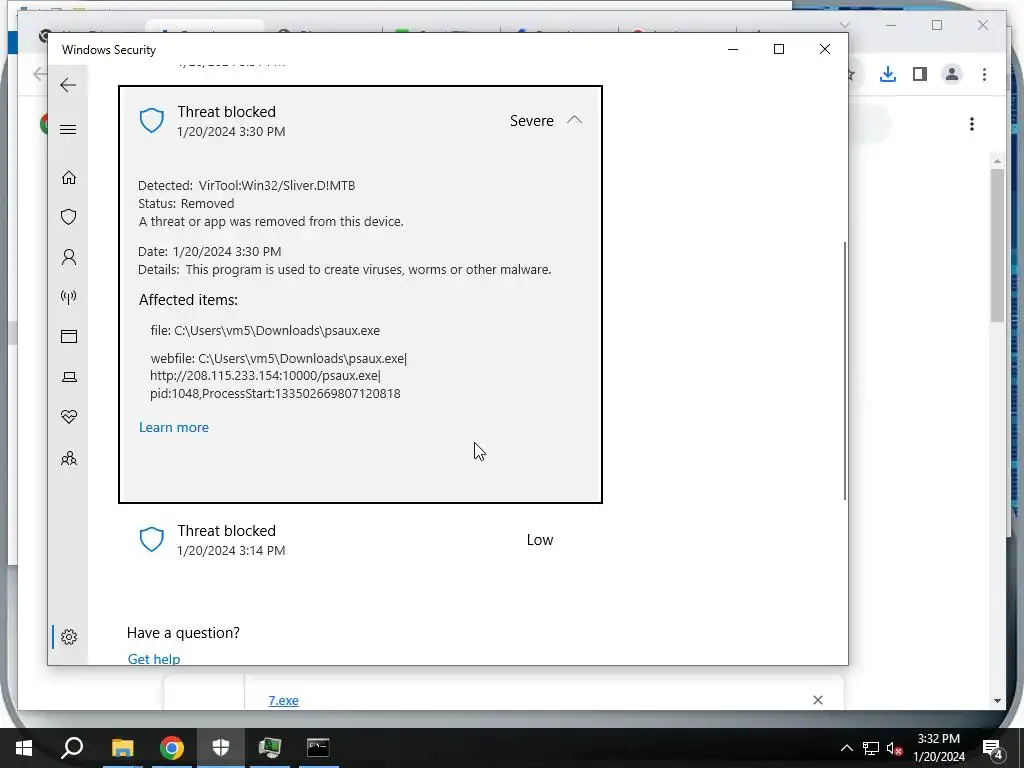Open Chrome profile avatar icon

952,74
